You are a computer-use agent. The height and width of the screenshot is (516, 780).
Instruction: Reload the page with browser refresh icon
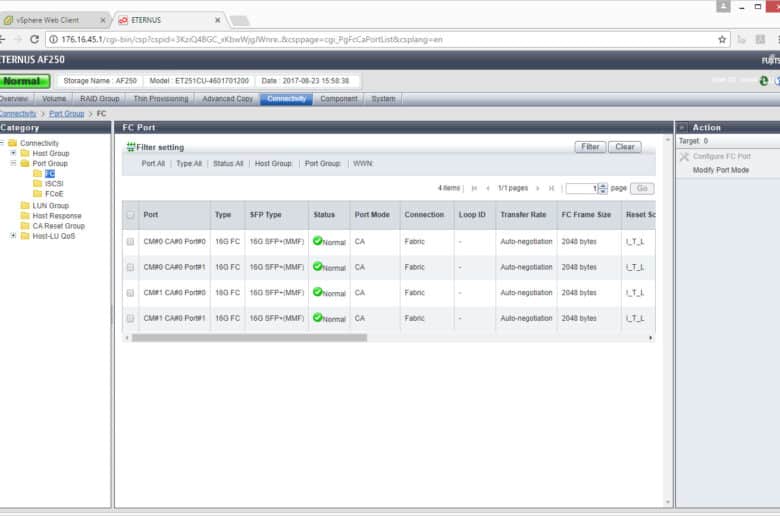coord(34,39)
